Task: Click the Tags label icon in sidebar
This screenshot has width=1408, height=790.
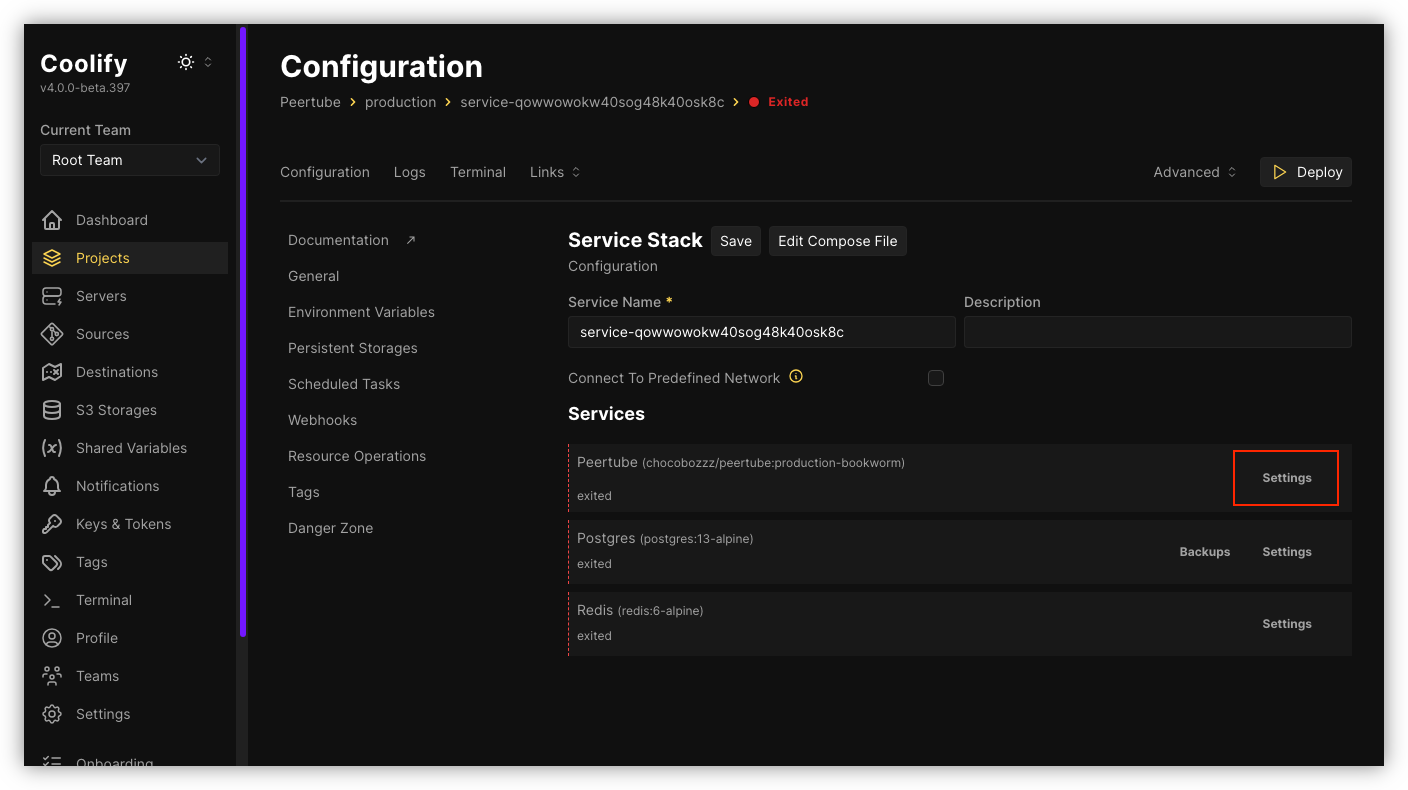Action: 52,562
